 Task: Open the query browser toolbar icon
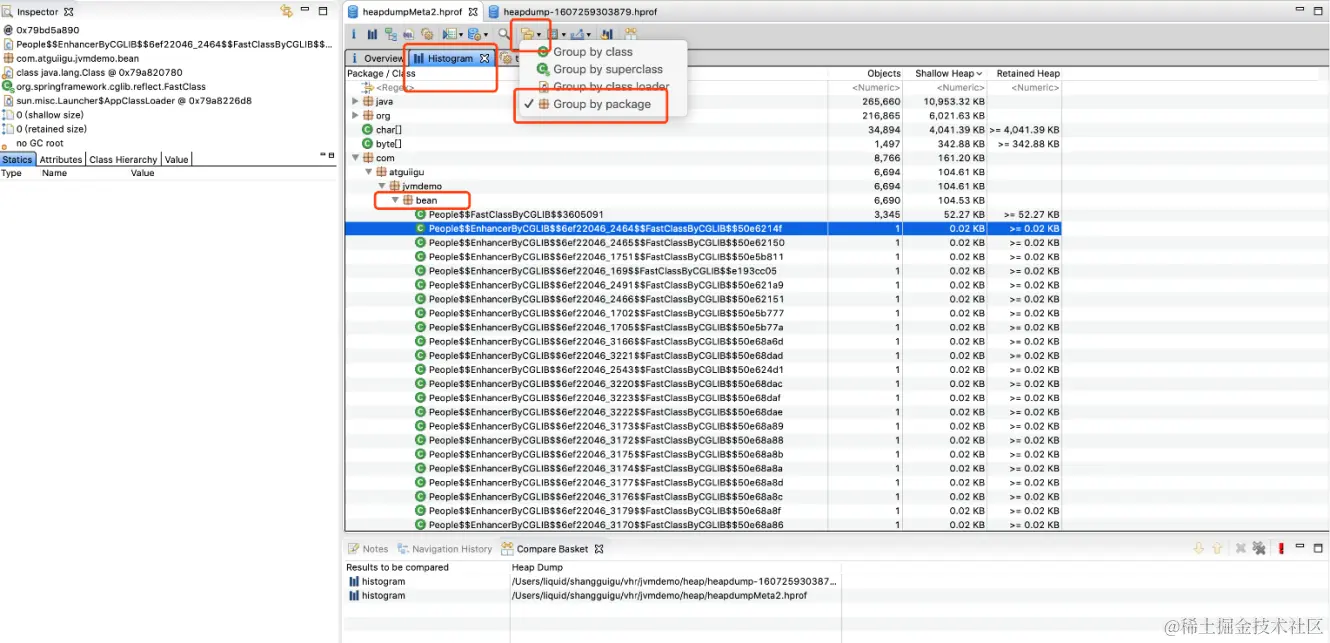pos(474,34)
